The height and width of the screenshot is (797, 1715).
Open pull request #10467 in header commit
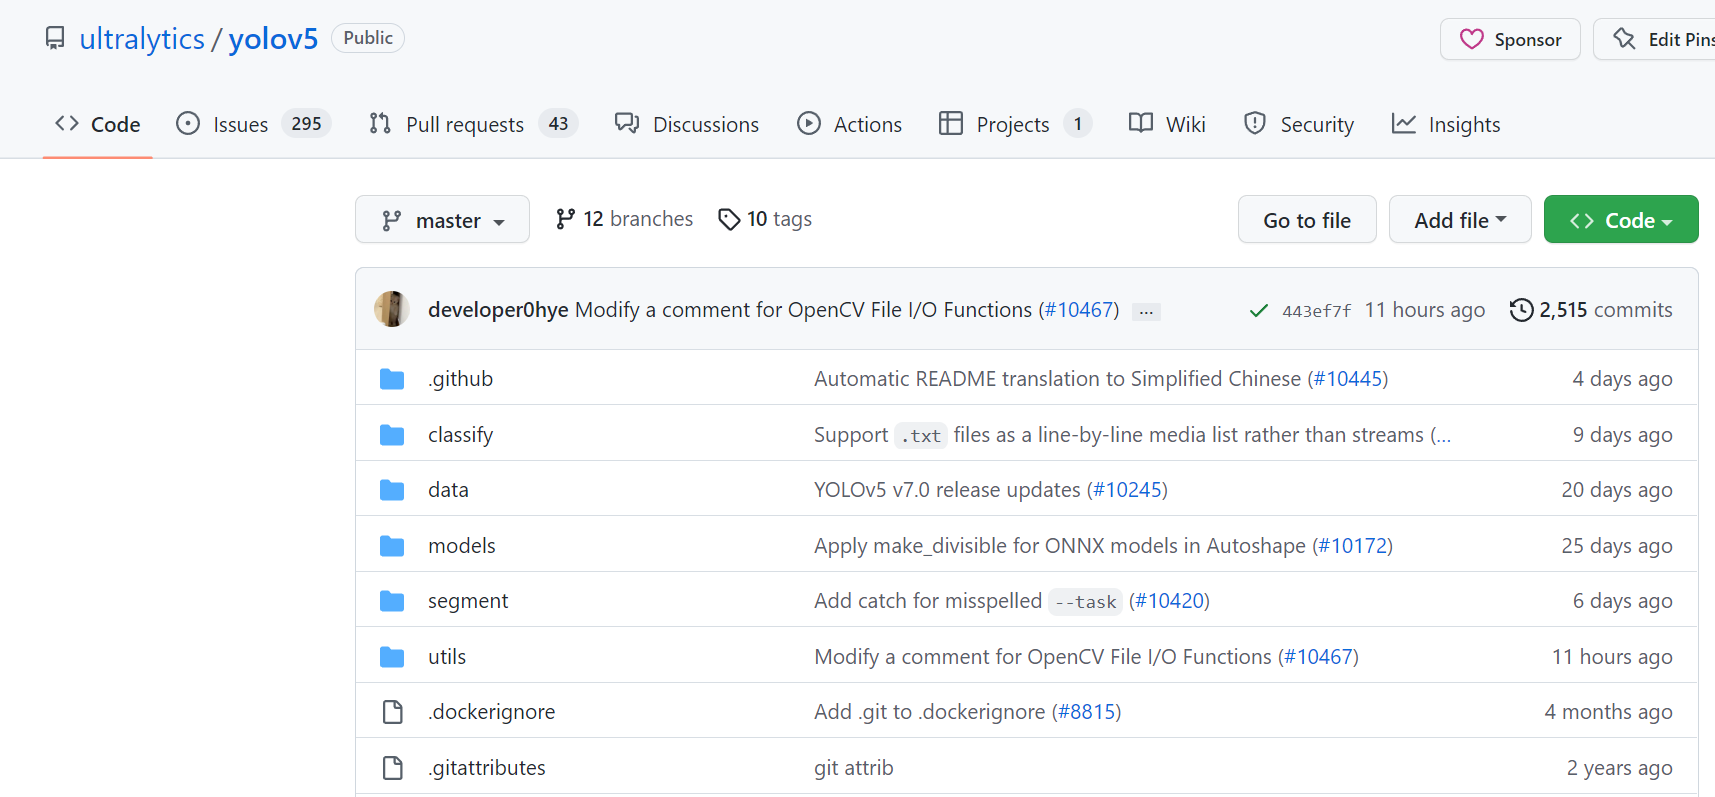point(1079,310)
